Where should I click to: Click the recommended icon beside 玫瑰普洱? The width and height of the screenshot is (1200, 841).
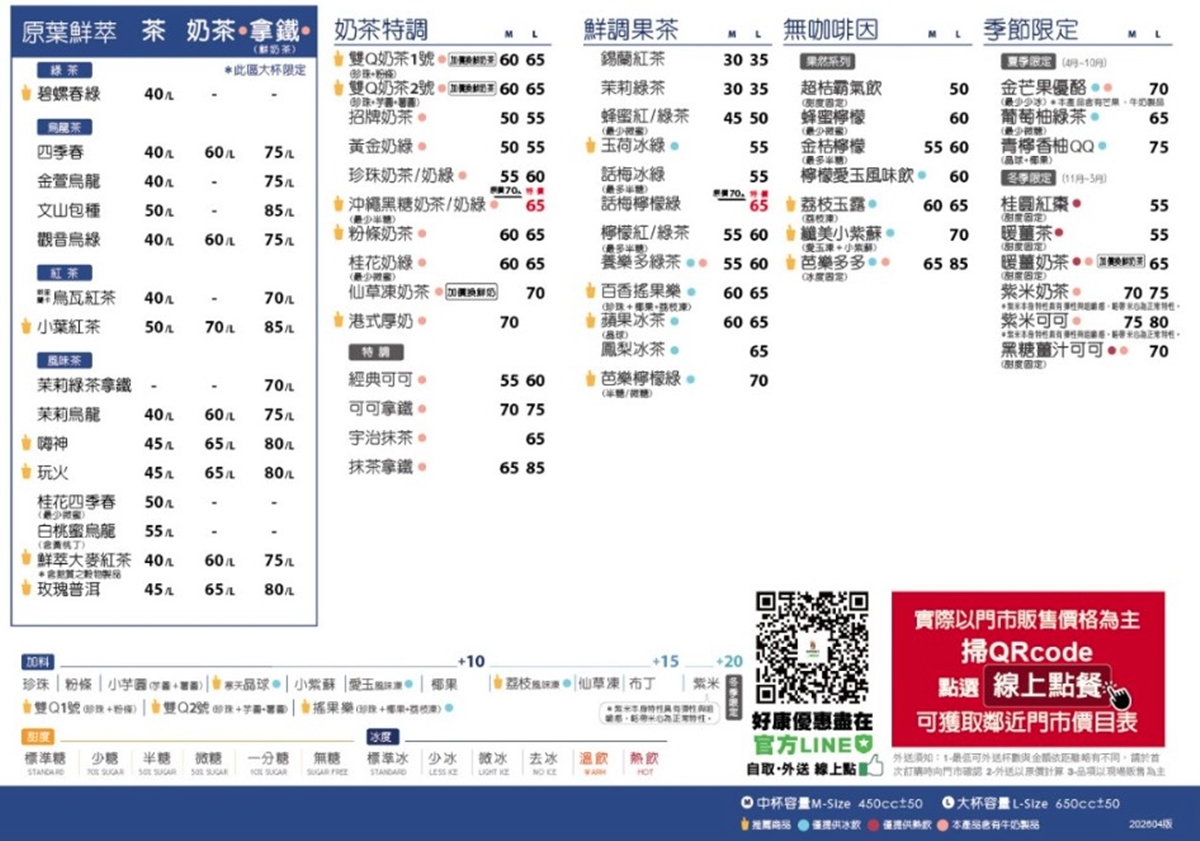pyautogui.click(x=25, y=589)
